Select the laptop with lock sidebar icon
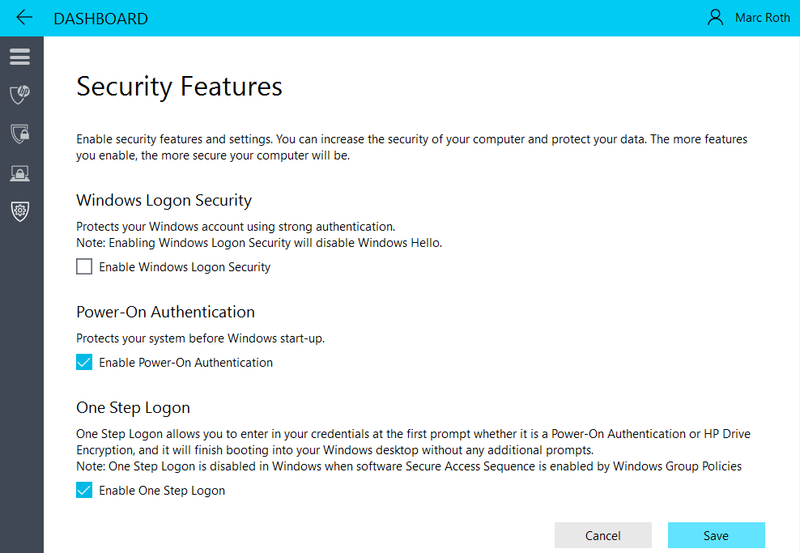Screen dimensions: 800x553 20,173
